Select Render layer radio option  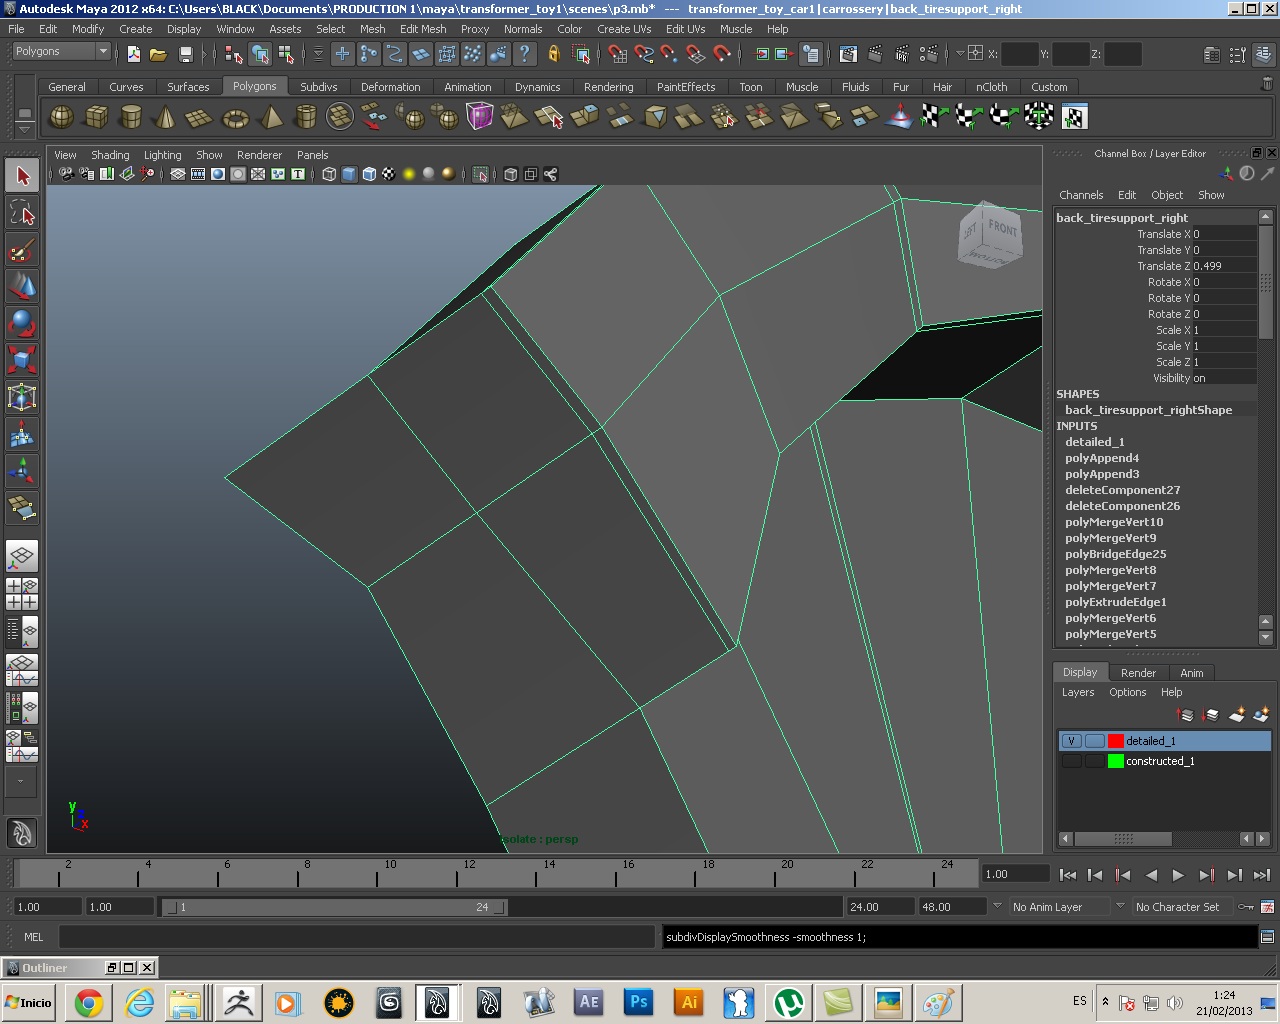(x=1138, y=673)
